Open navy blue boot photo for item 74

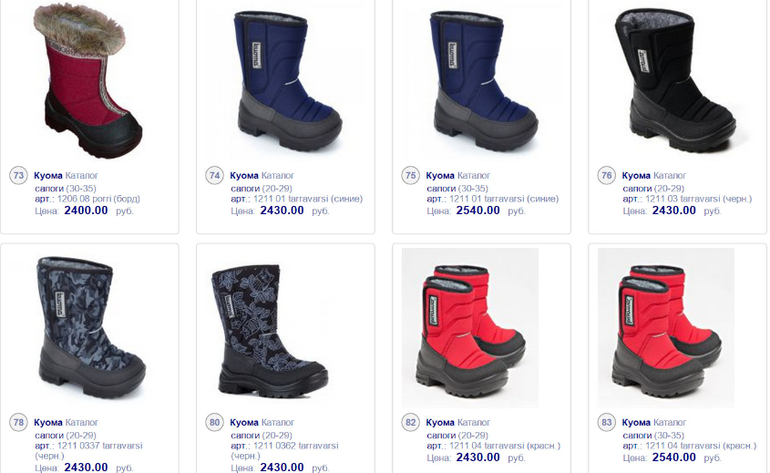tap(289, 81)
